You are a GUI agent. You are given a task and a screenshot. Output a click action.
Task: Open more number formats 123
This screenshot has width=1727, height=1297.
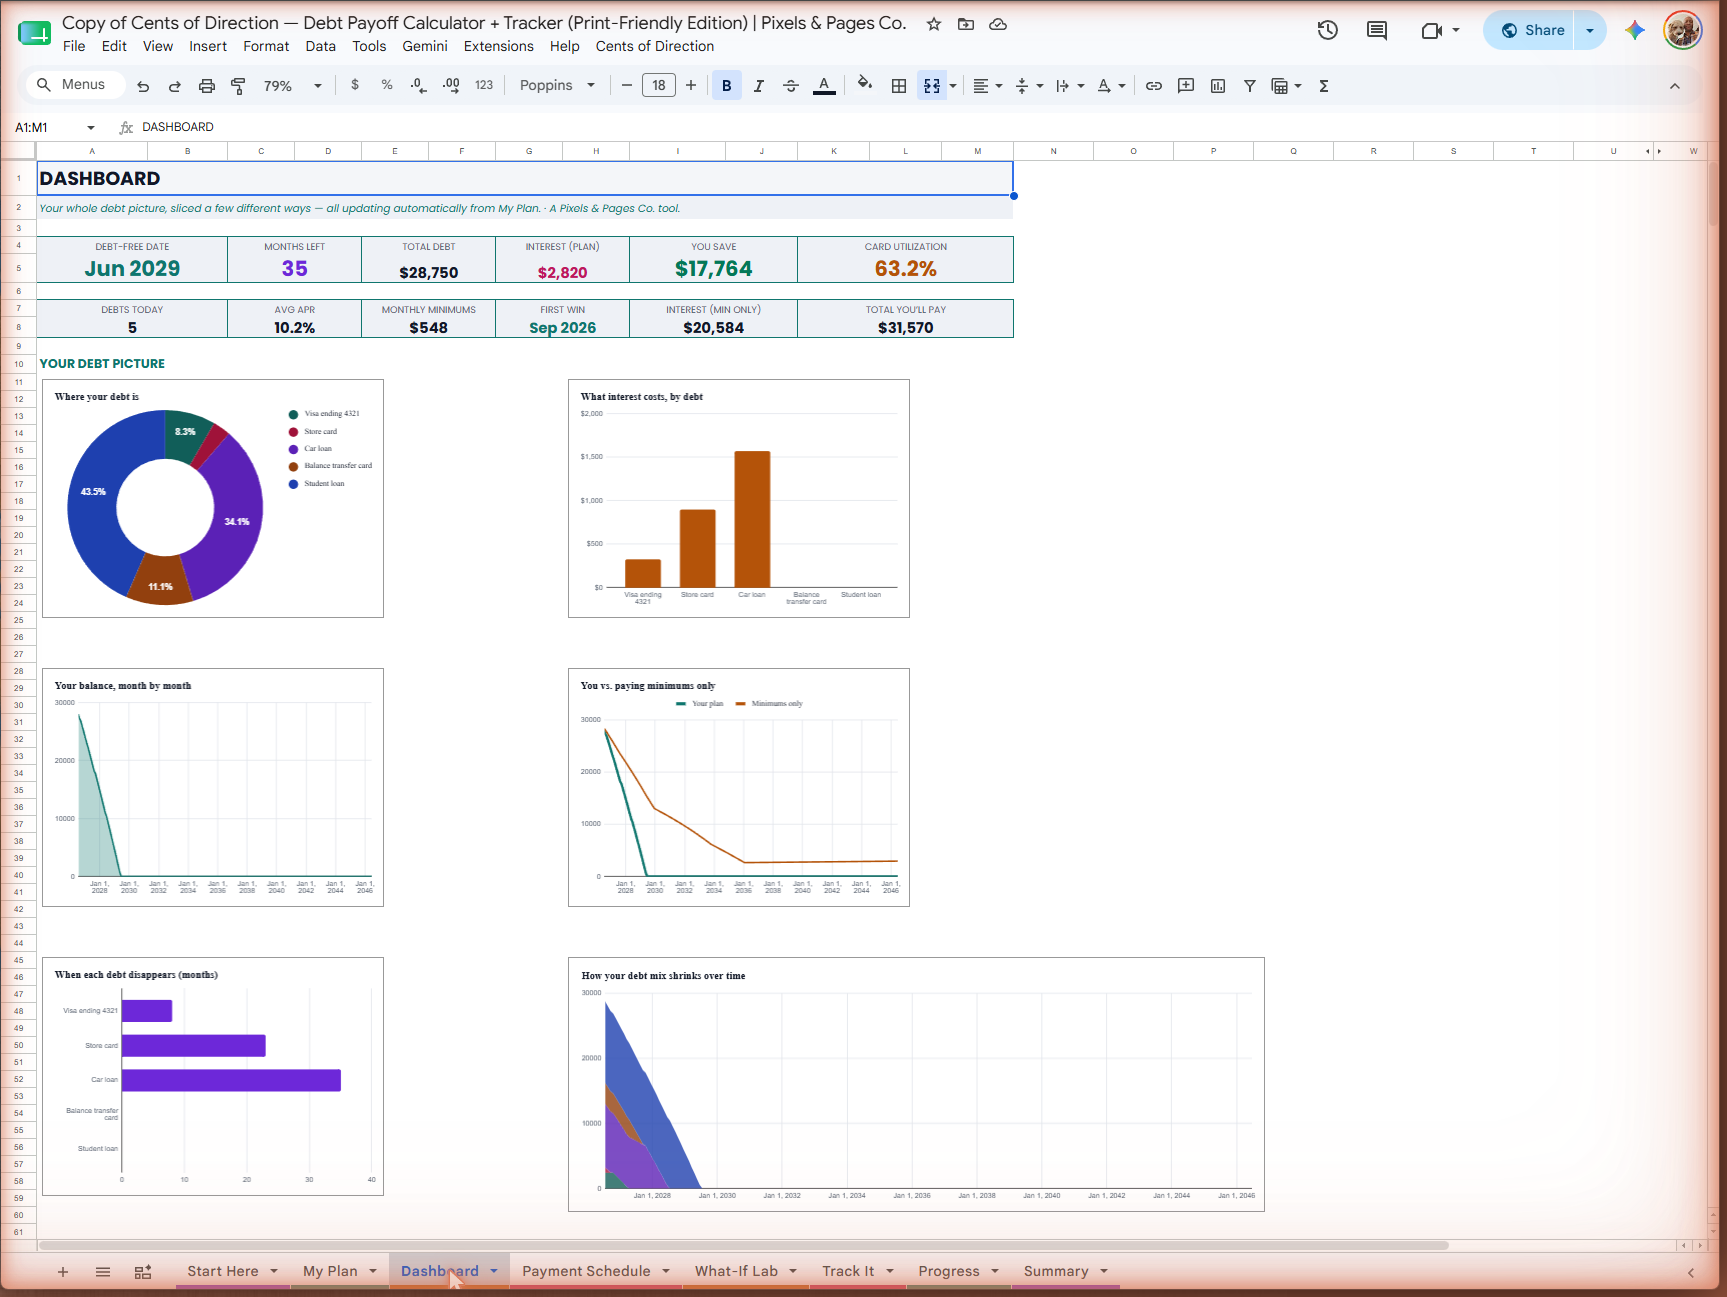tap(484, 86)
